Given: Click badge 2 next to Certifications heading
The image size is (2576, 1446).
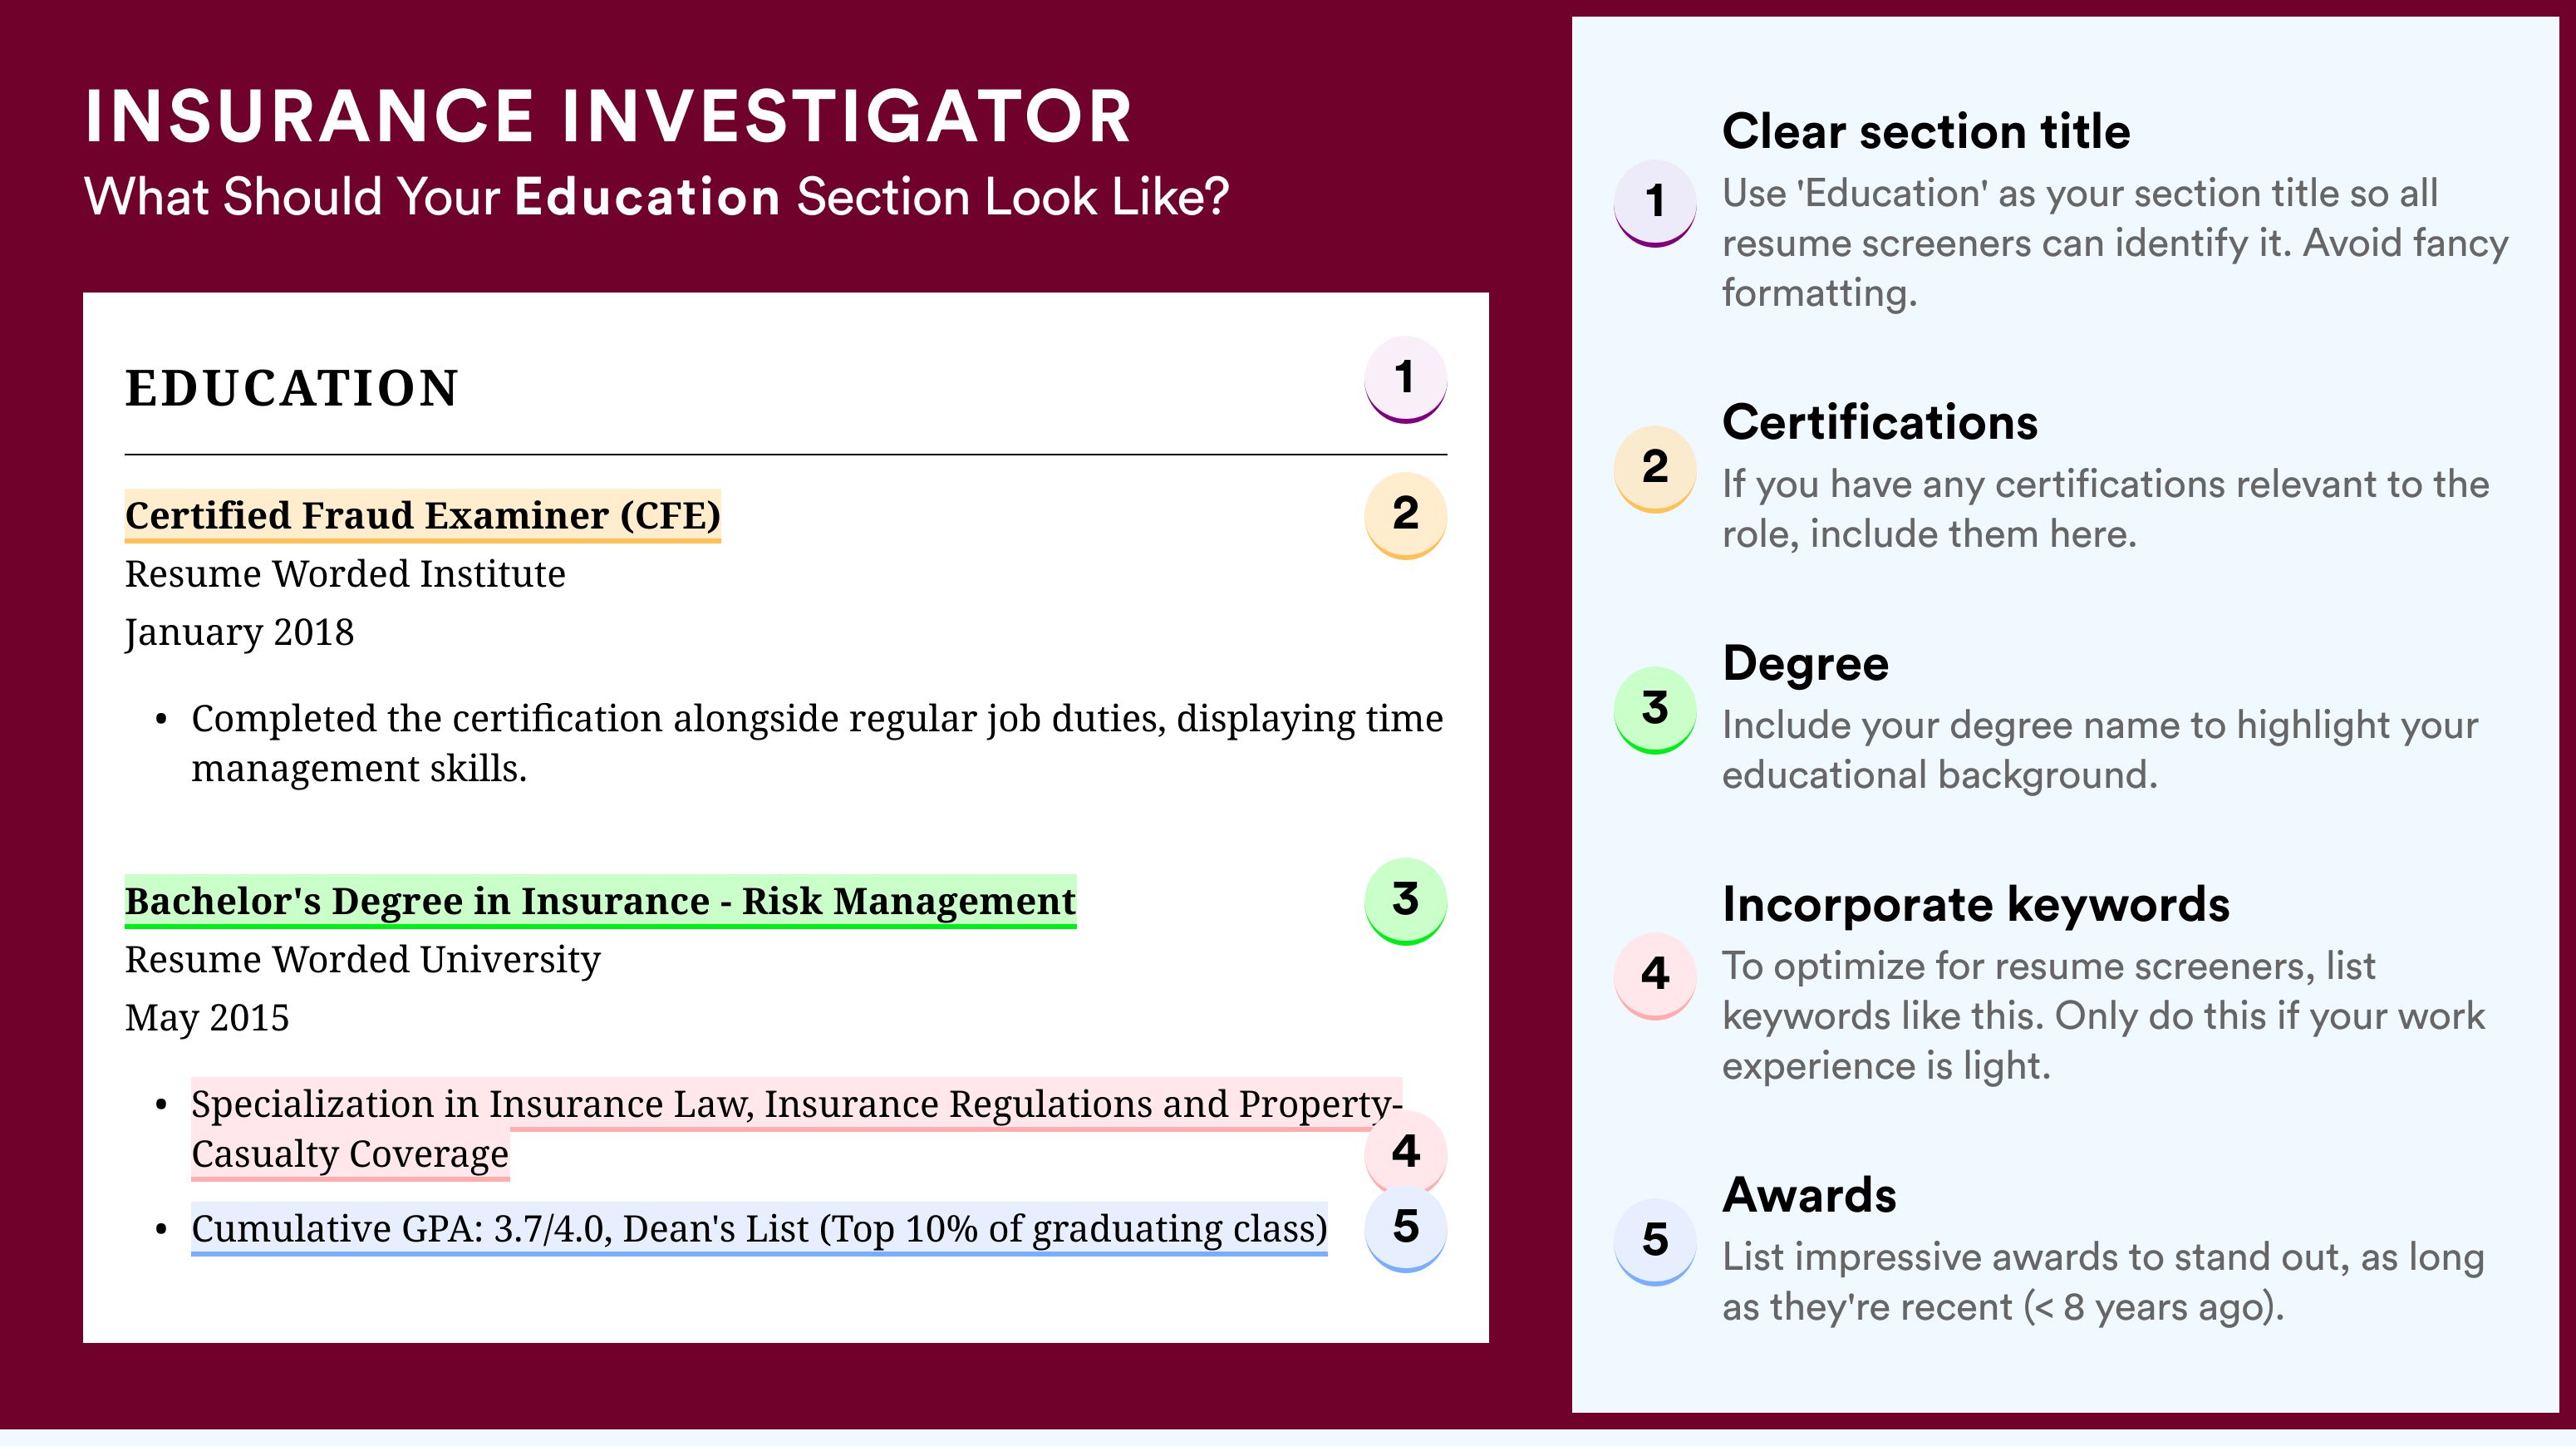Looking at the screenshot, I should pyautogui.click(x=1655, y=469).
